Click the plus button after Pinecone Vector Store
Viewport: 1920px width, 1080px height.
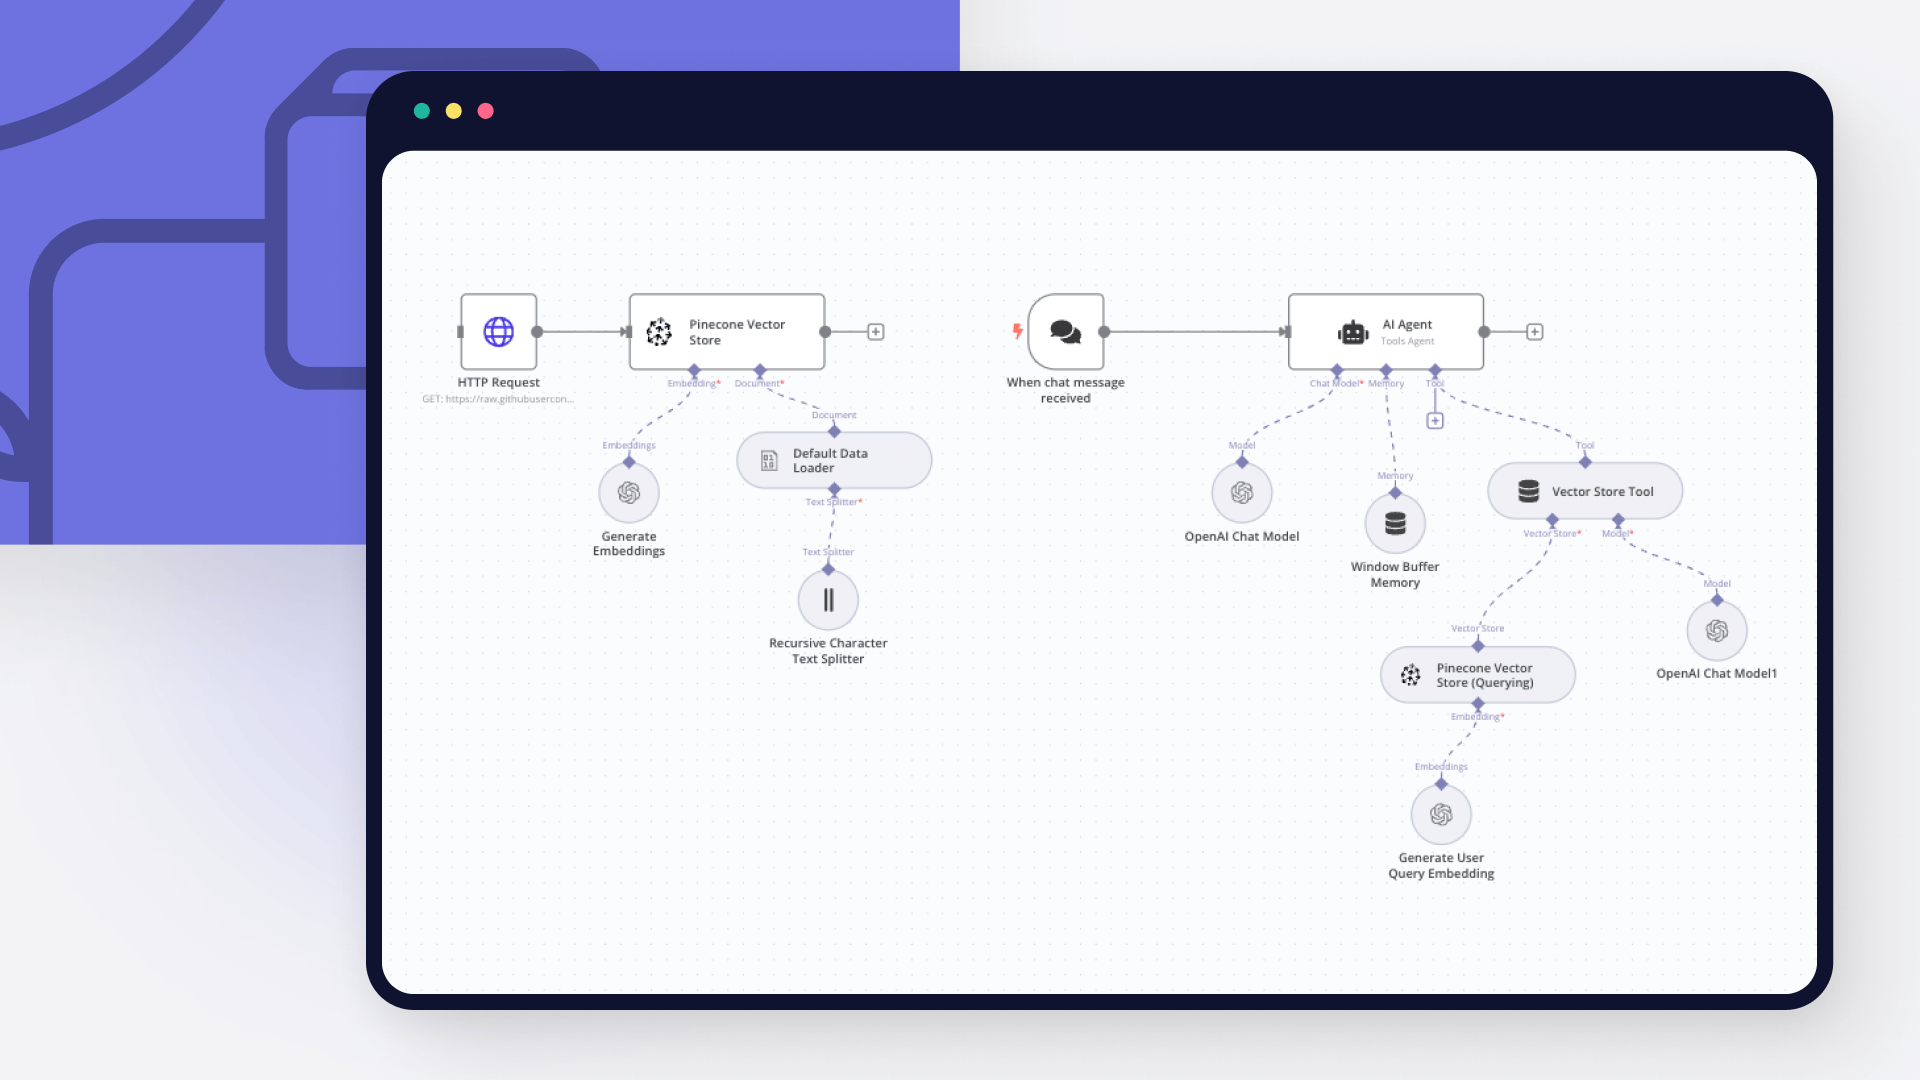(x=875, y=332)
